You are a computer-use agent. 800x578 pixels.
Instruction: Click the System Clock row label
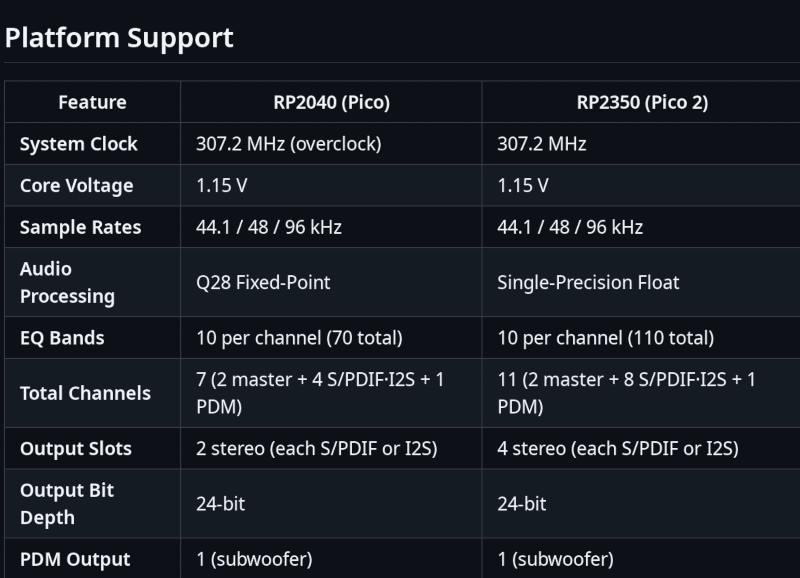click(79, 144)
